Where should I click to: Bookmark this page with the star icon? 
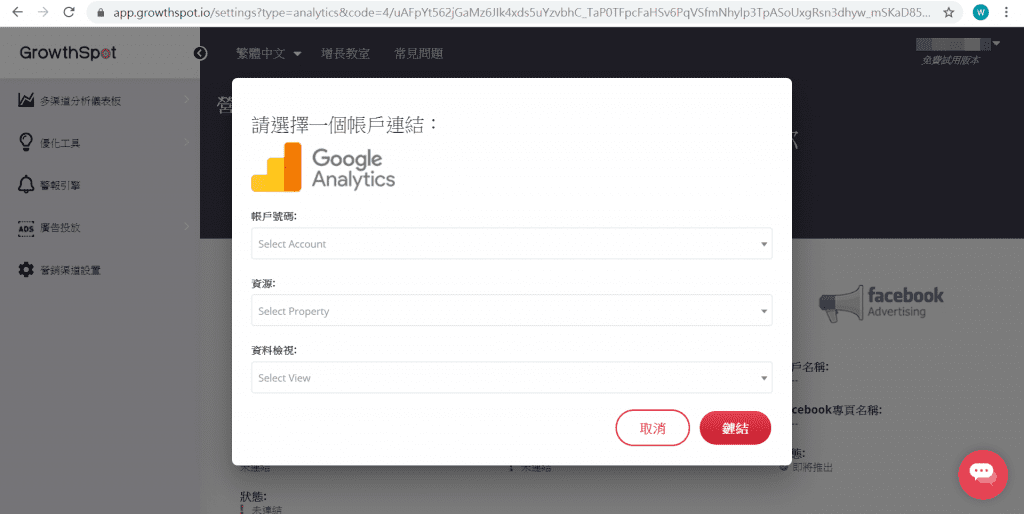(949, 12)
